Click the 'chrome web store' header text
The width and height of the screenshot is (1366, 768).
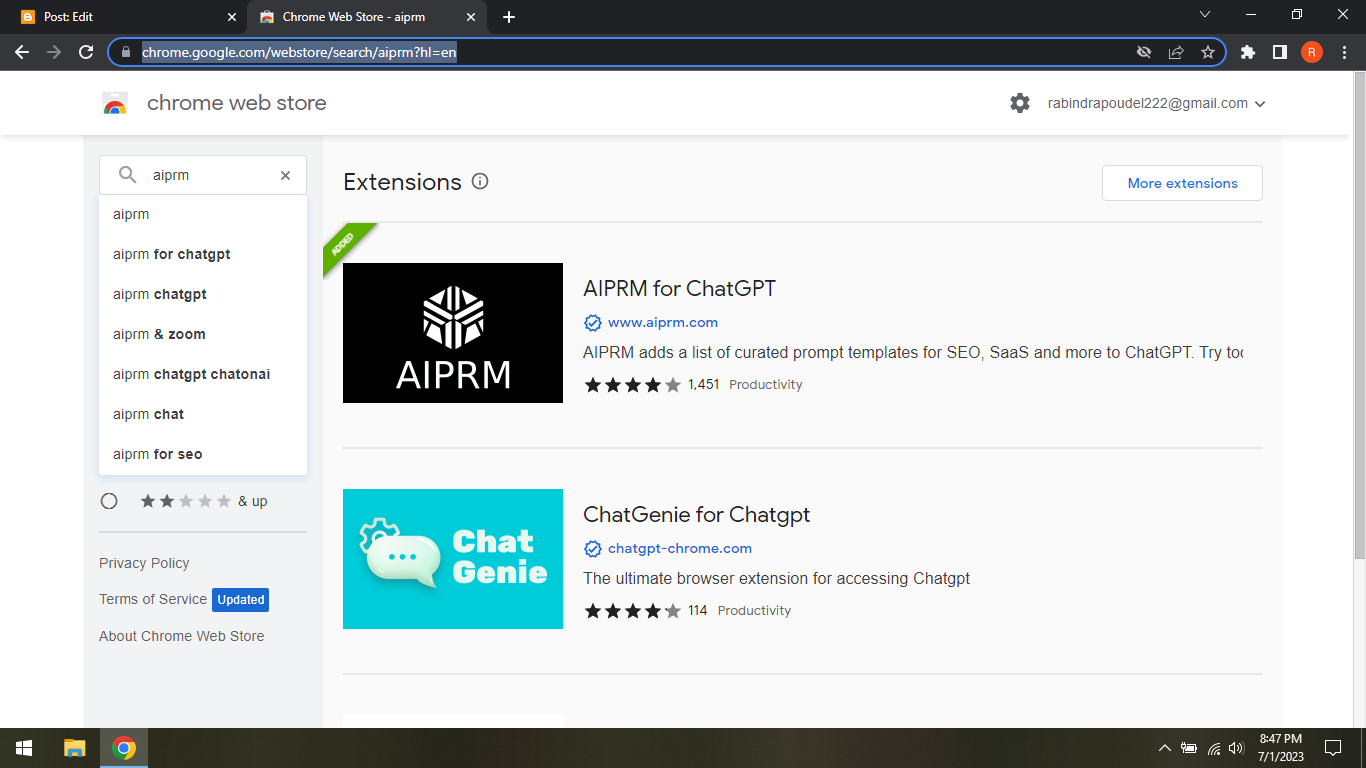[237, 103]
